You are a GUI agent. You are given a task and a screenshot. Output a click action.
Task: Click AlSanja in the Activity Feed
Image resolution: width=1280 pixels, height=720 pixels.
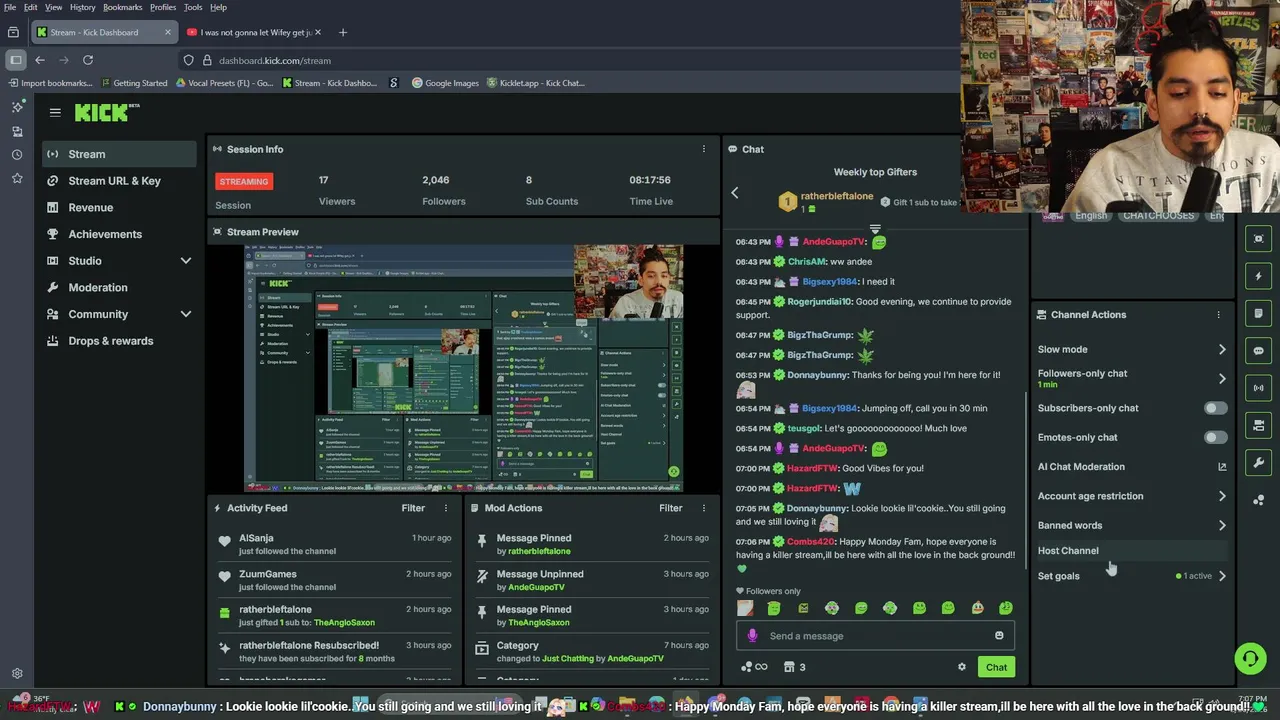[256, 538]
